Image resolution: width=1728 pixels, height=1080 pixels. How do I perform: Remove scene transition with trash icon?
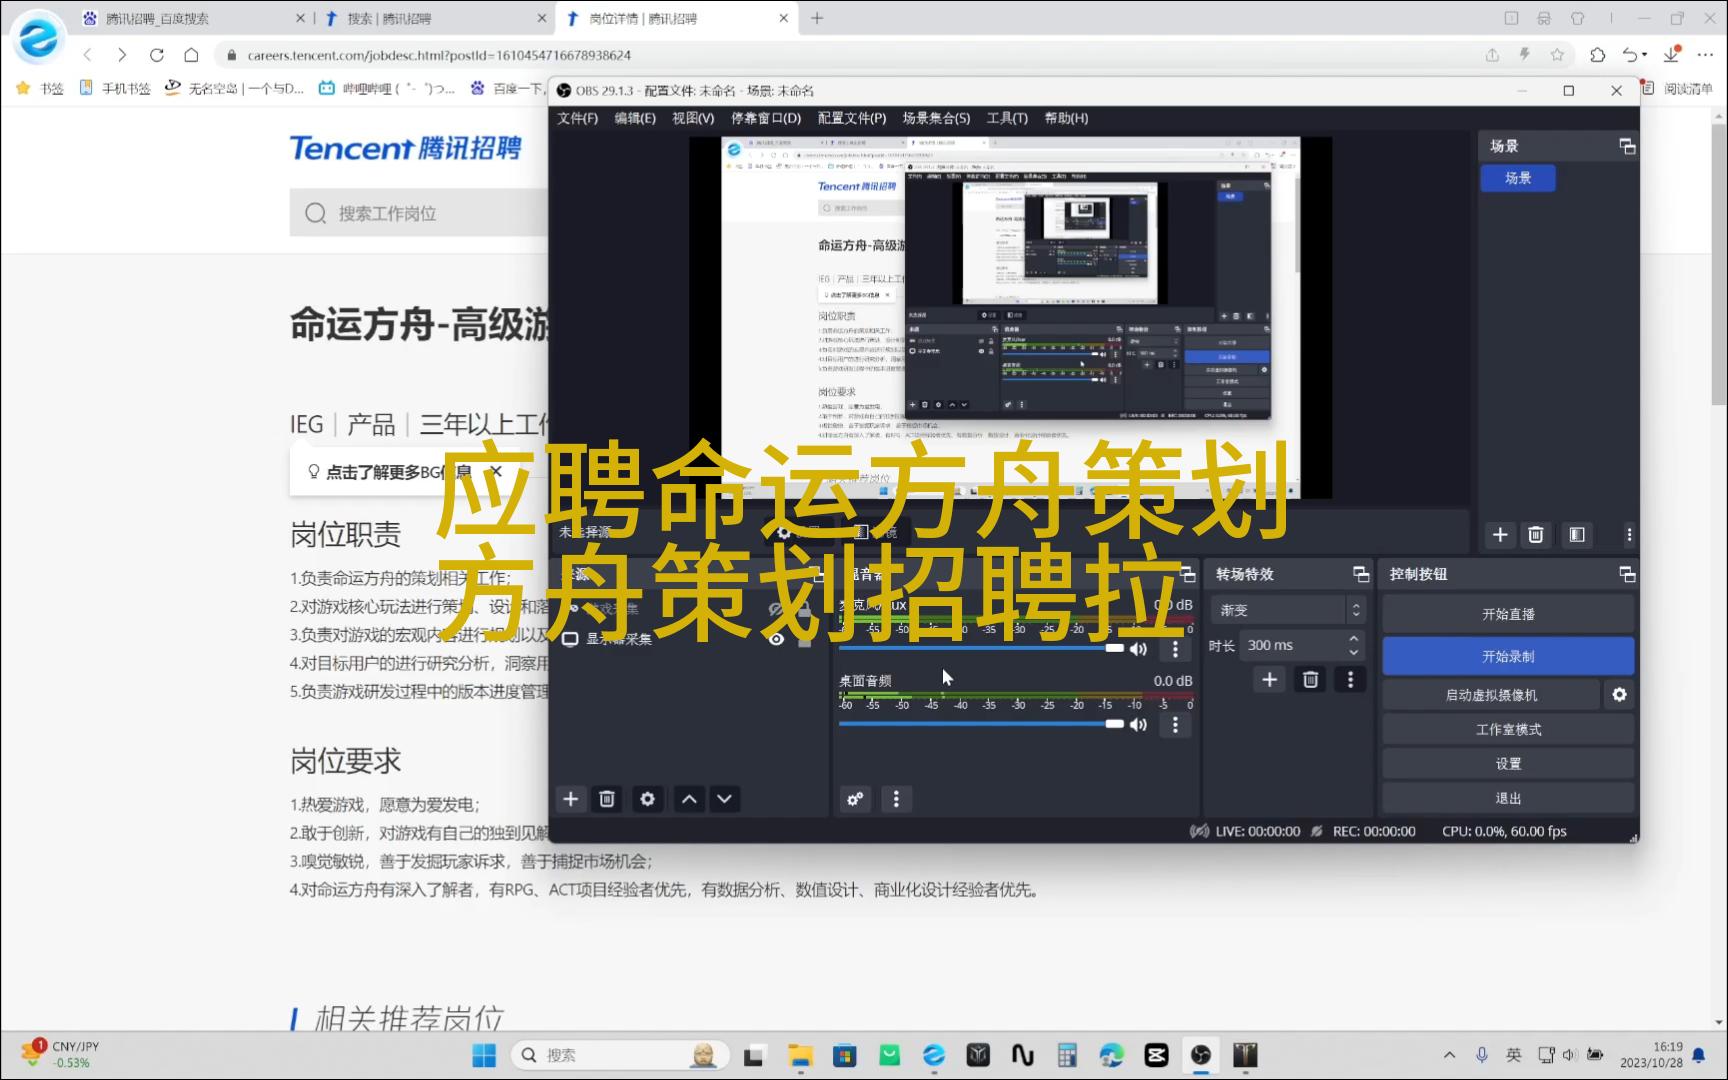pyautogui.click(x=1310, y=680)
